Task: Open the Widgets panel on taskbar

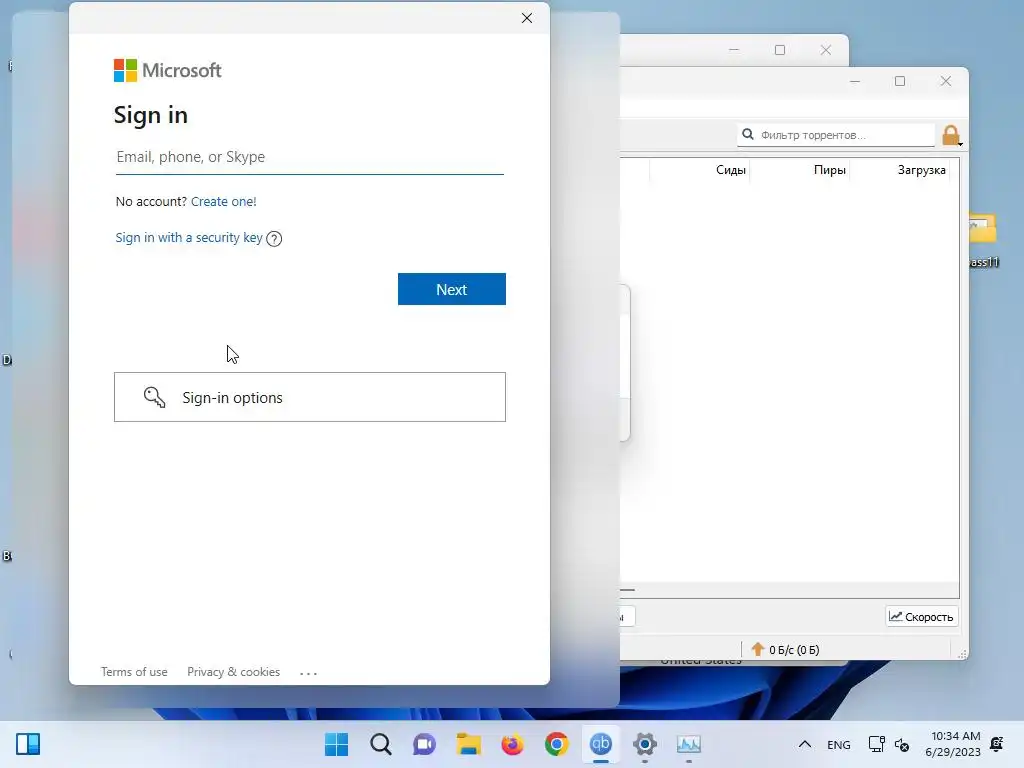Action: point(28,744)
